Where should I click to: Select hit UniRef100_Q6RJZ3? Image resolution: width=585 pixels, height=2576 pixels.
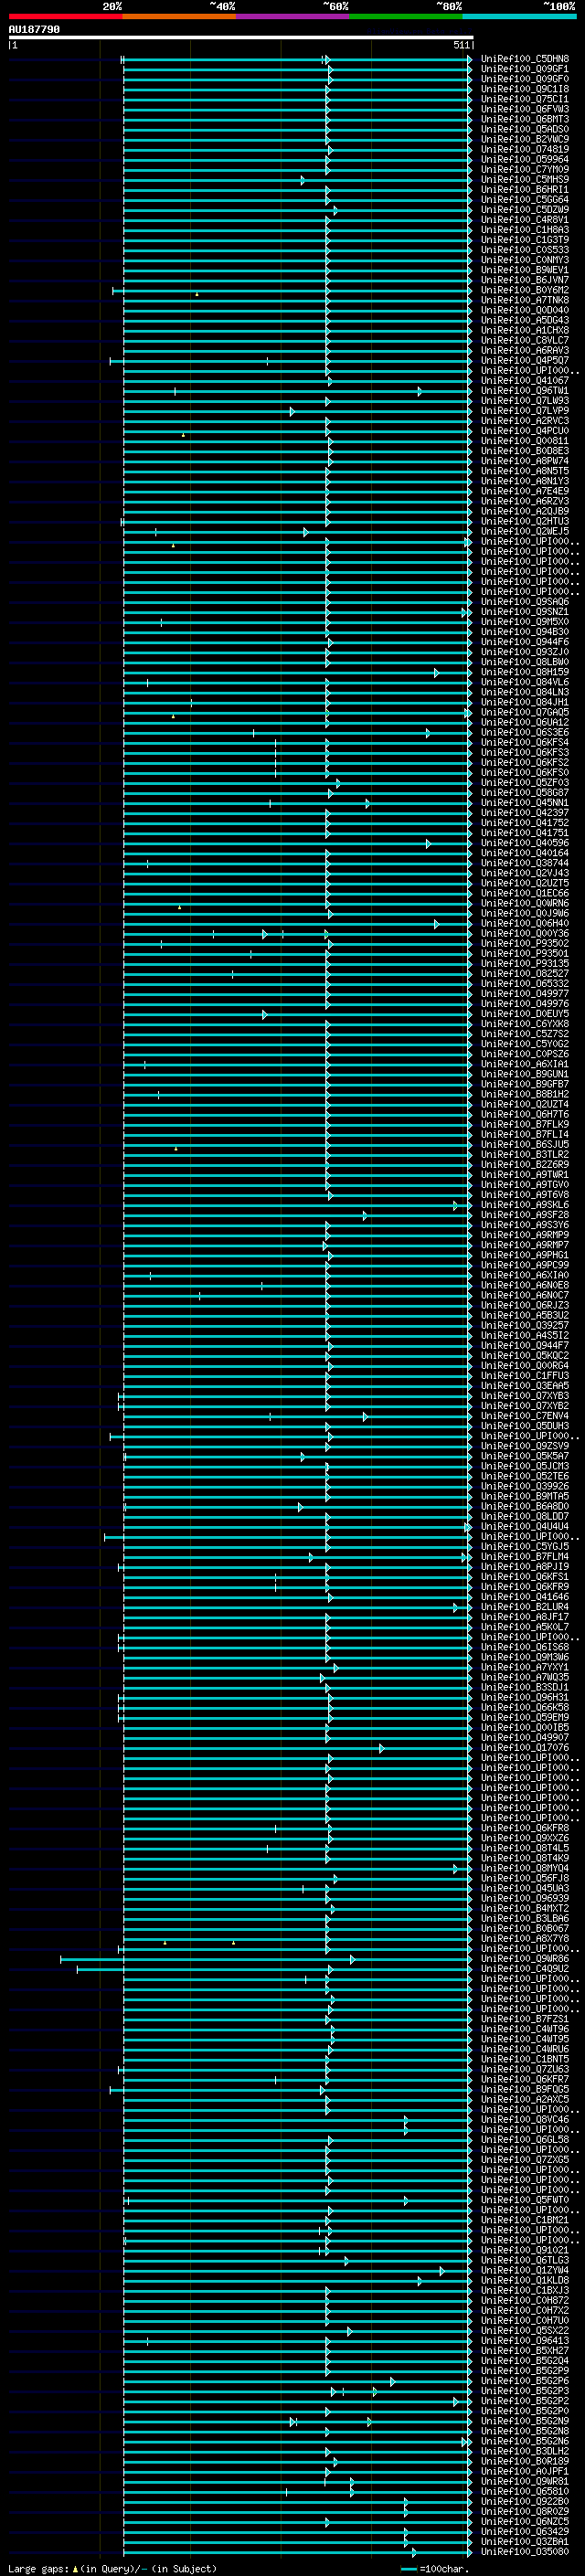(525, 1305)
